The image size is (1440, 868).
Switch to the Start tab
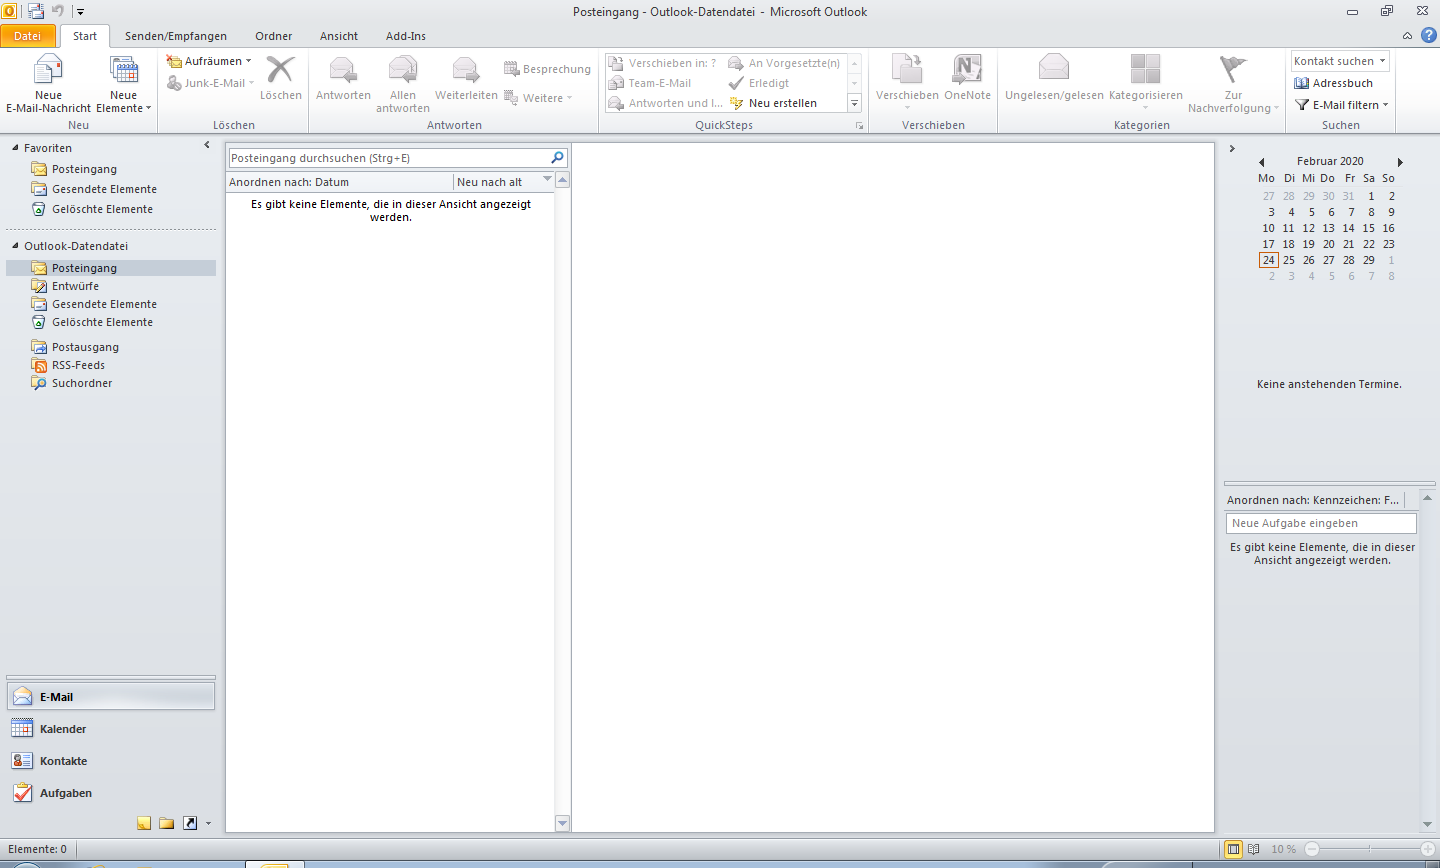[x=85, y=36]
